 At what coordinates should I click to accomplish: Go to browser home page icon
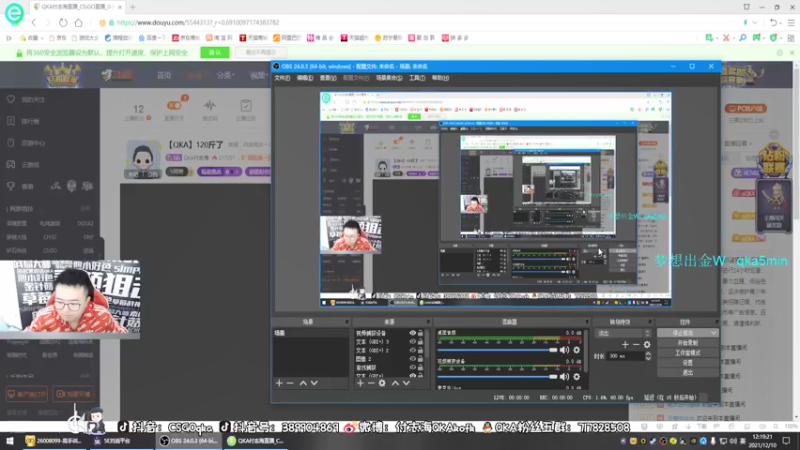point(79,22)
